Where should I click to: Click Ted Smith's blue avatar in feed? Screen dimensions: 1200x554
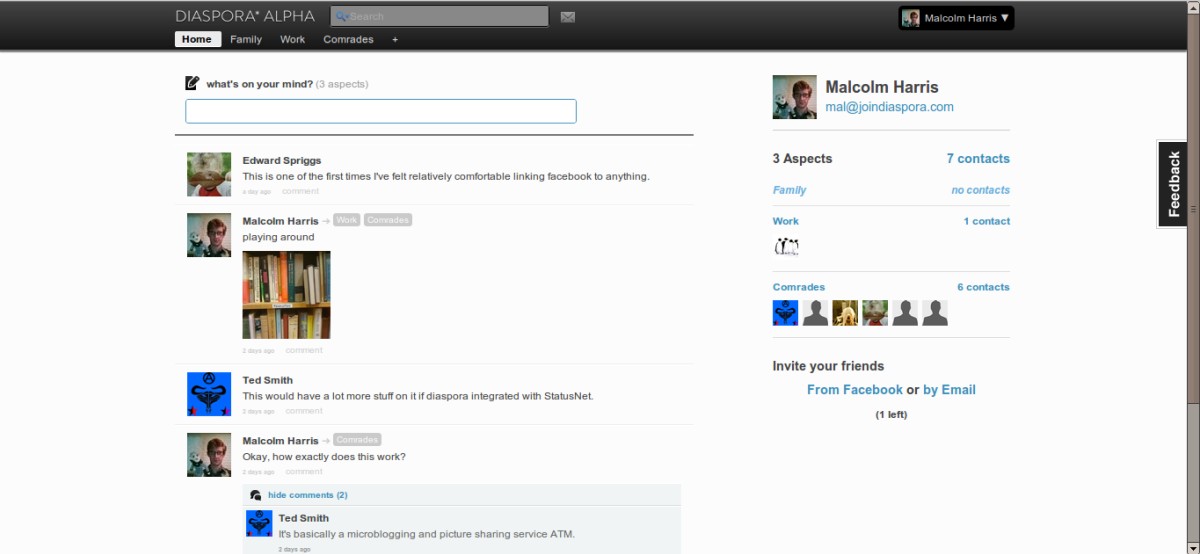(209, 394)
